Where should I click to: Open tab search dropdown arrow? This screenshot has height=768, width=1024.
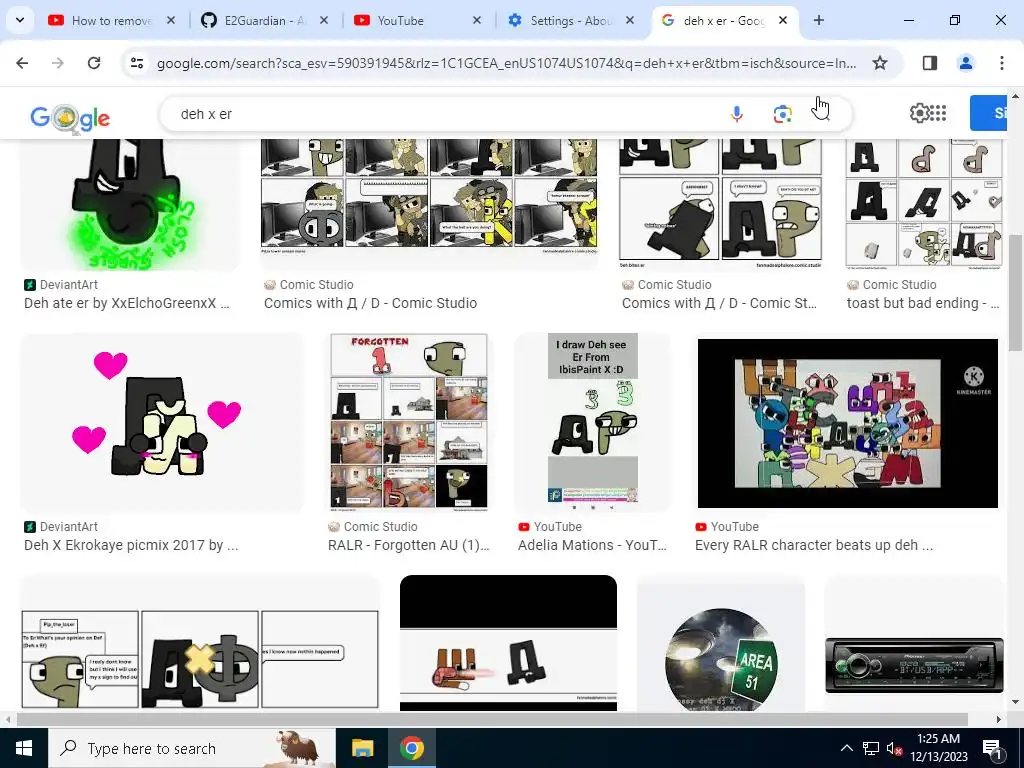click(20, 20)
